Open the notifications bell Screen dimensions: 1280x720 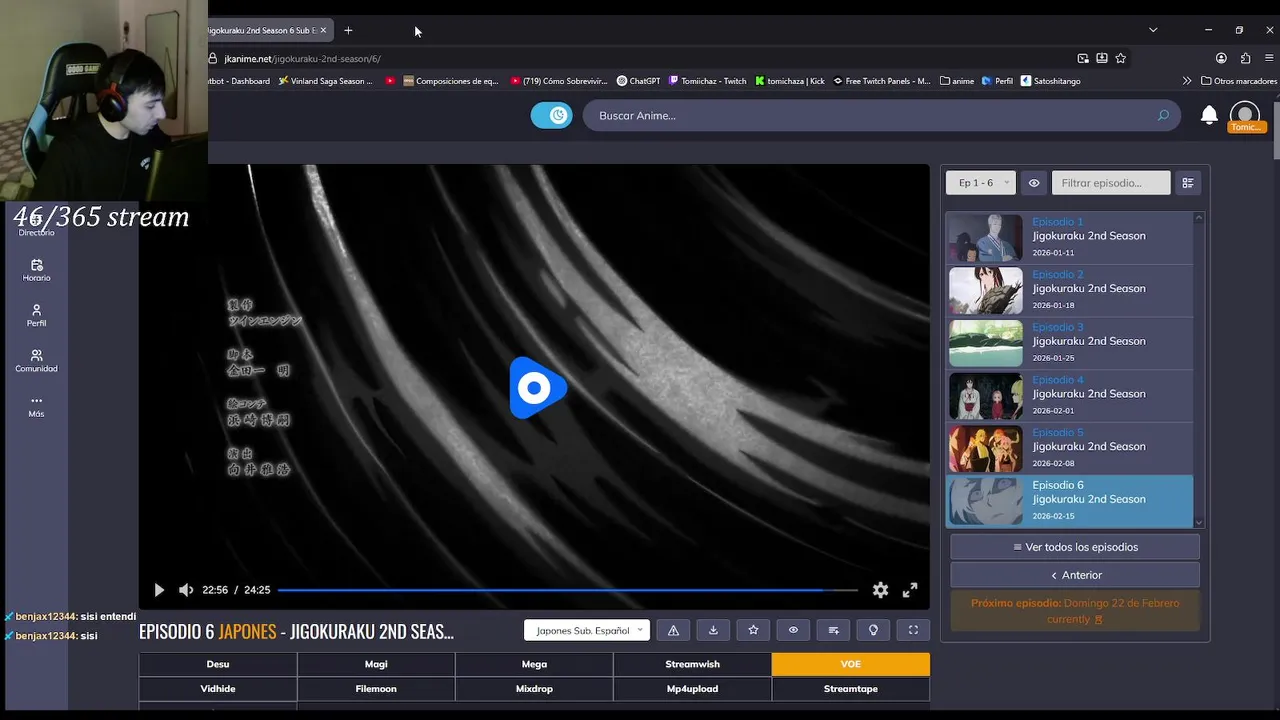coord(1209,116)
